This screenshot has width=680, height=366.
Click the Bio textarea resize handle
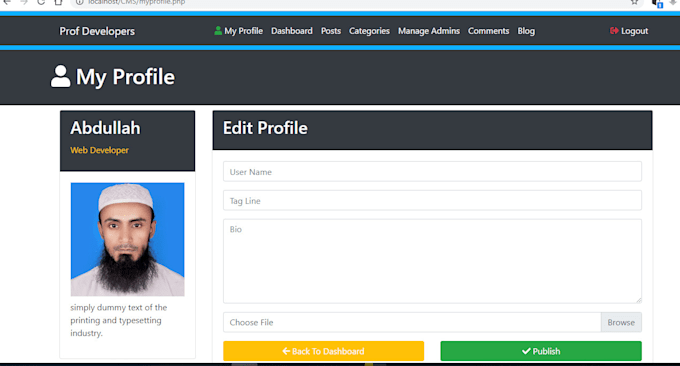click(x=638, y=300)
